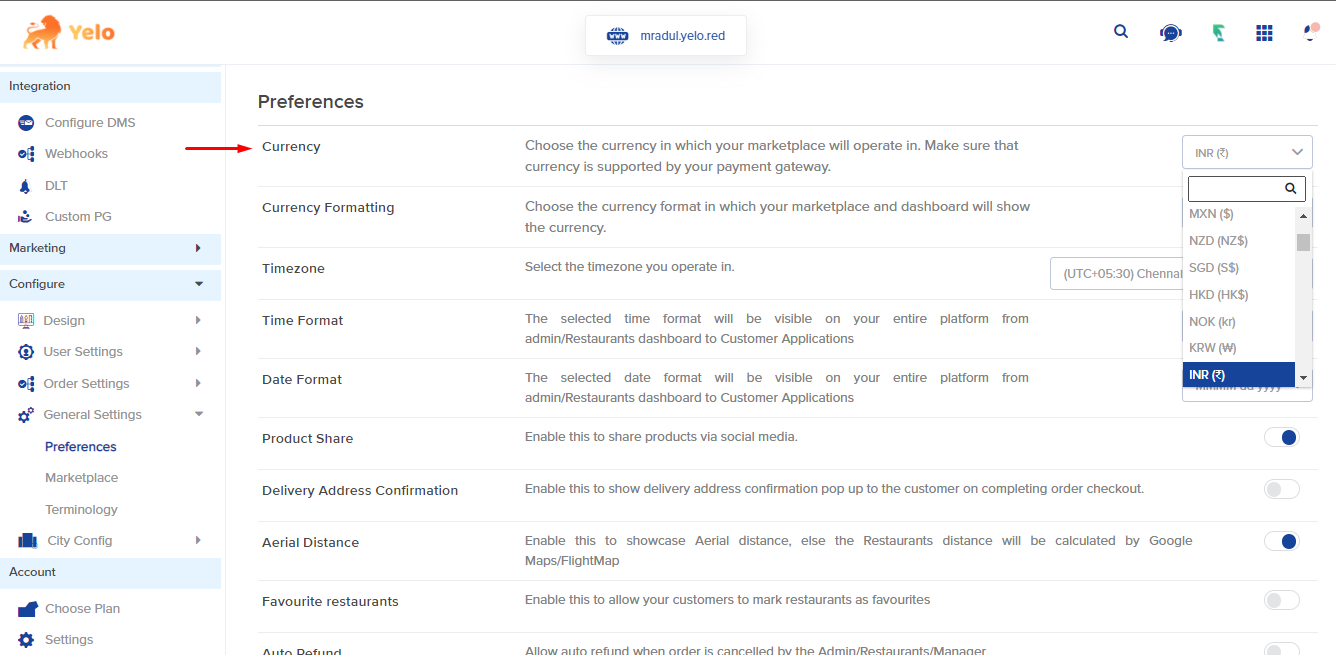The width and height of the screenshot is (1336, 655).
Task: Open the DLT page
Action: [56, 186]
